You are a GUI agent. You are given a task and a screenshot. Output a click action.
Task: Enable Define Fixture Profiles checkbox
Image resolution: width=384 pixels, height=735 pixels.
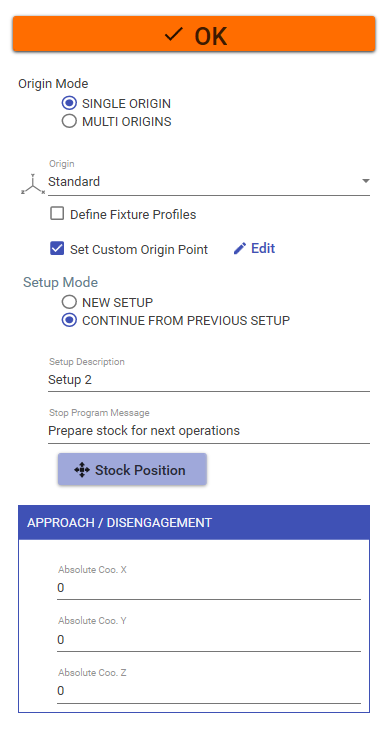tap(57, 214)
